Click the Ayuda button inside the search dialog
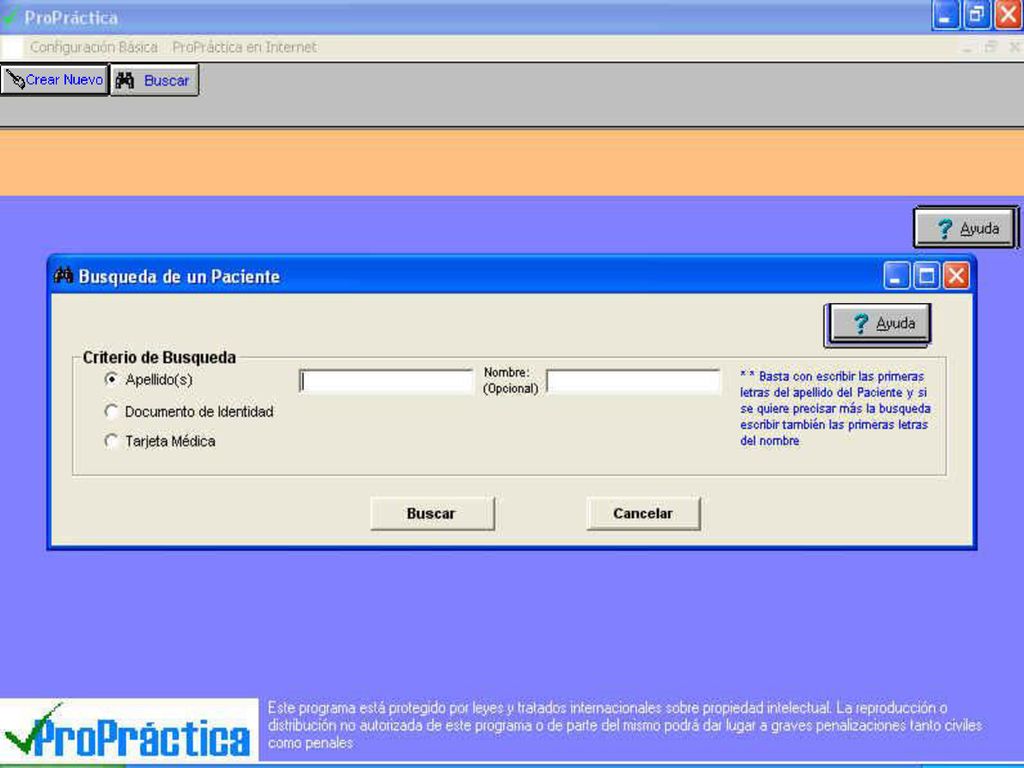1024x768 pixels. 880,323
